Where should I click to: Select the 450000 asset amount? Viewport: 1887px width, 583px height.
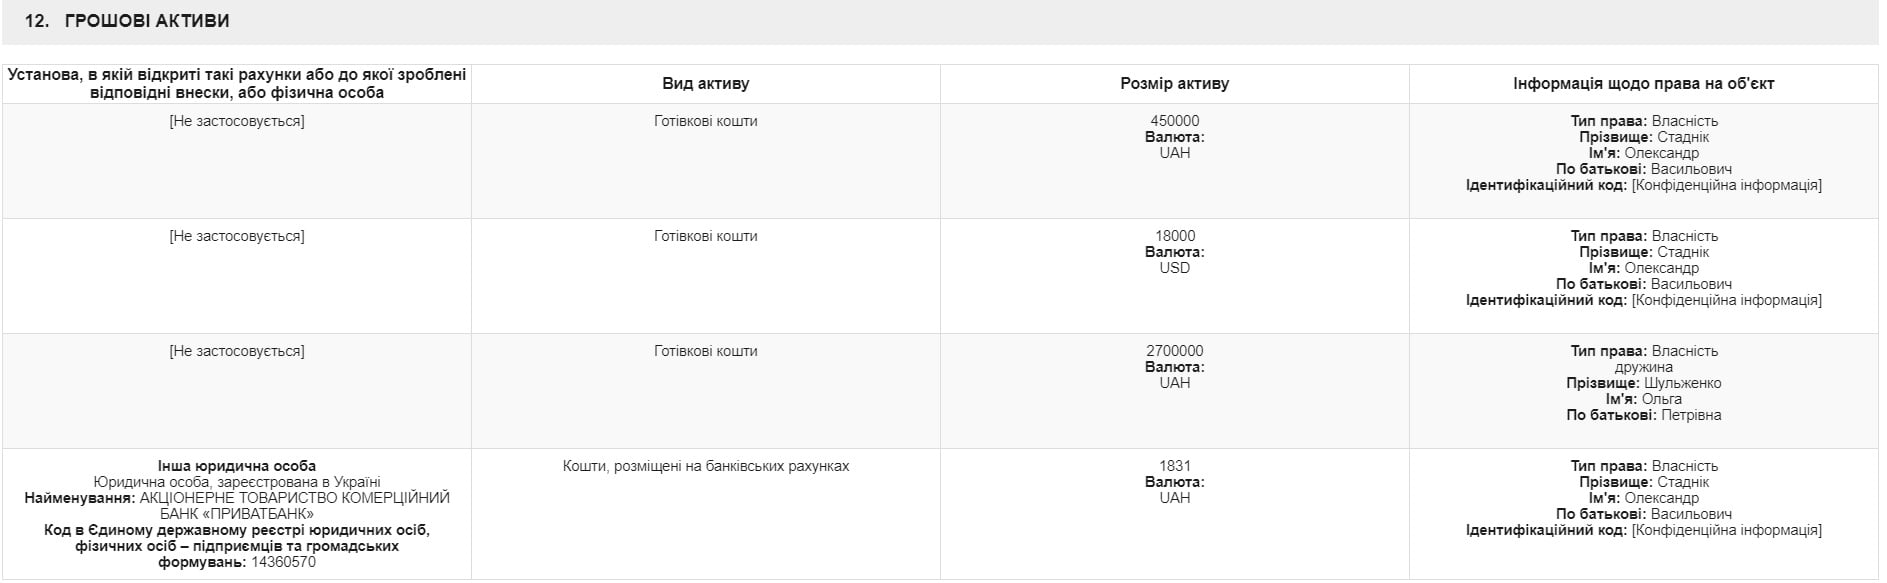click(x=1174, y=121)
